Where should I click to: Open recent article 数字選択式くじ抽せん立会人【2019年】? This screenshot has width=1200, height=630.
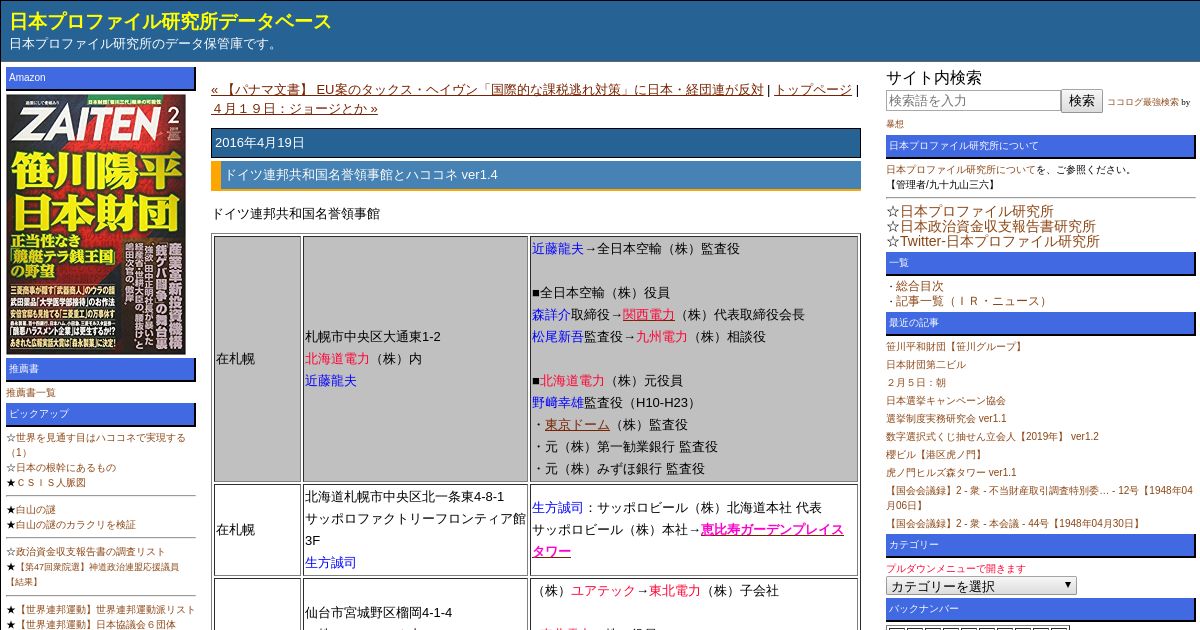point(992,437)
